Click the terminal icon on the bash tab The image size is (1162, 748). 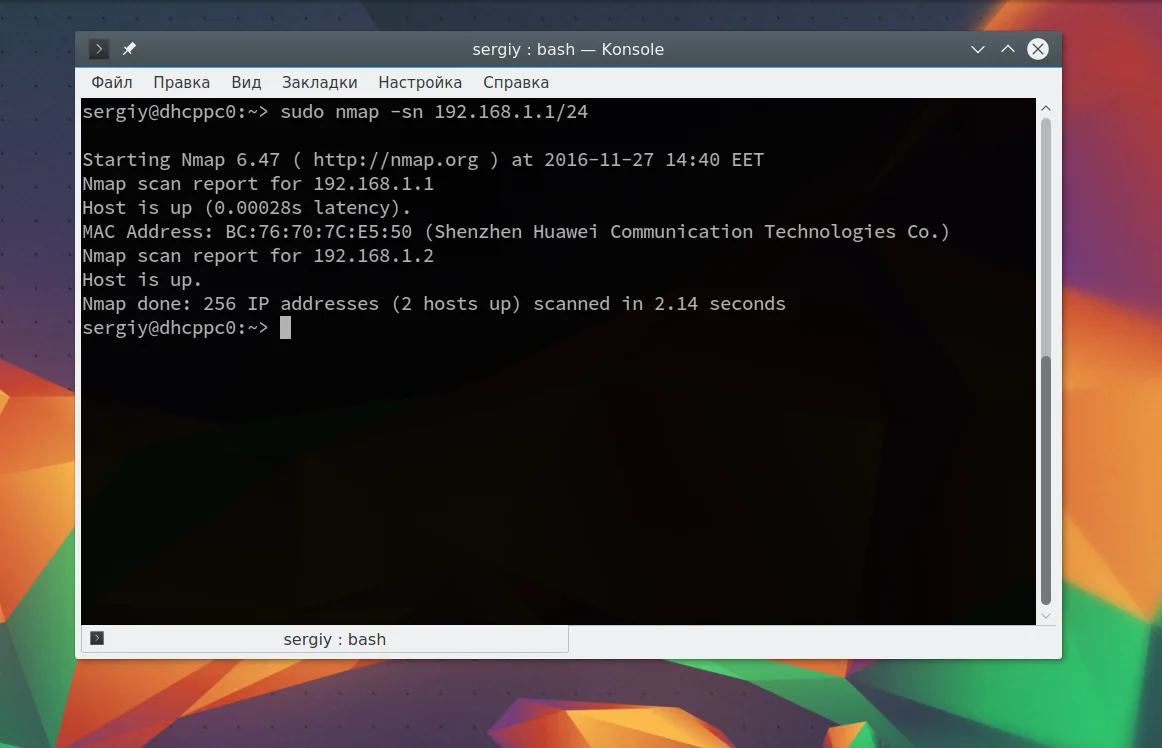[97, 638]
